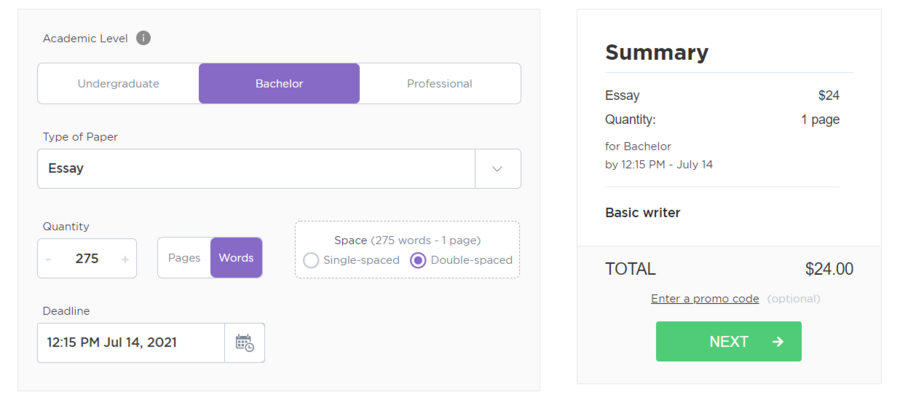Image resolution: width=900 pixels, height=403 pixels.
Task: Click the TOTAL $24.00 amount
Action: click(x=829, y=269)
